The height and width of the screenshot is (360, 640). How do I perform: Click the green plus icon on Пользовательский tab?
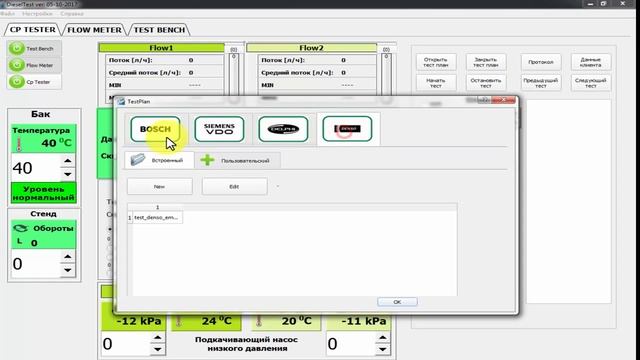click(207, 160)
